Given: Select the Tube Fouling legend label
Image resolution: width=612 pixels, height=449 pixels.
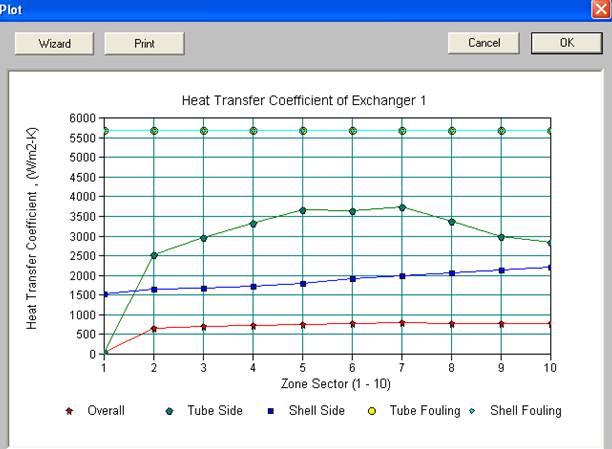Looking at the screenshot, I should coord(425,411).
